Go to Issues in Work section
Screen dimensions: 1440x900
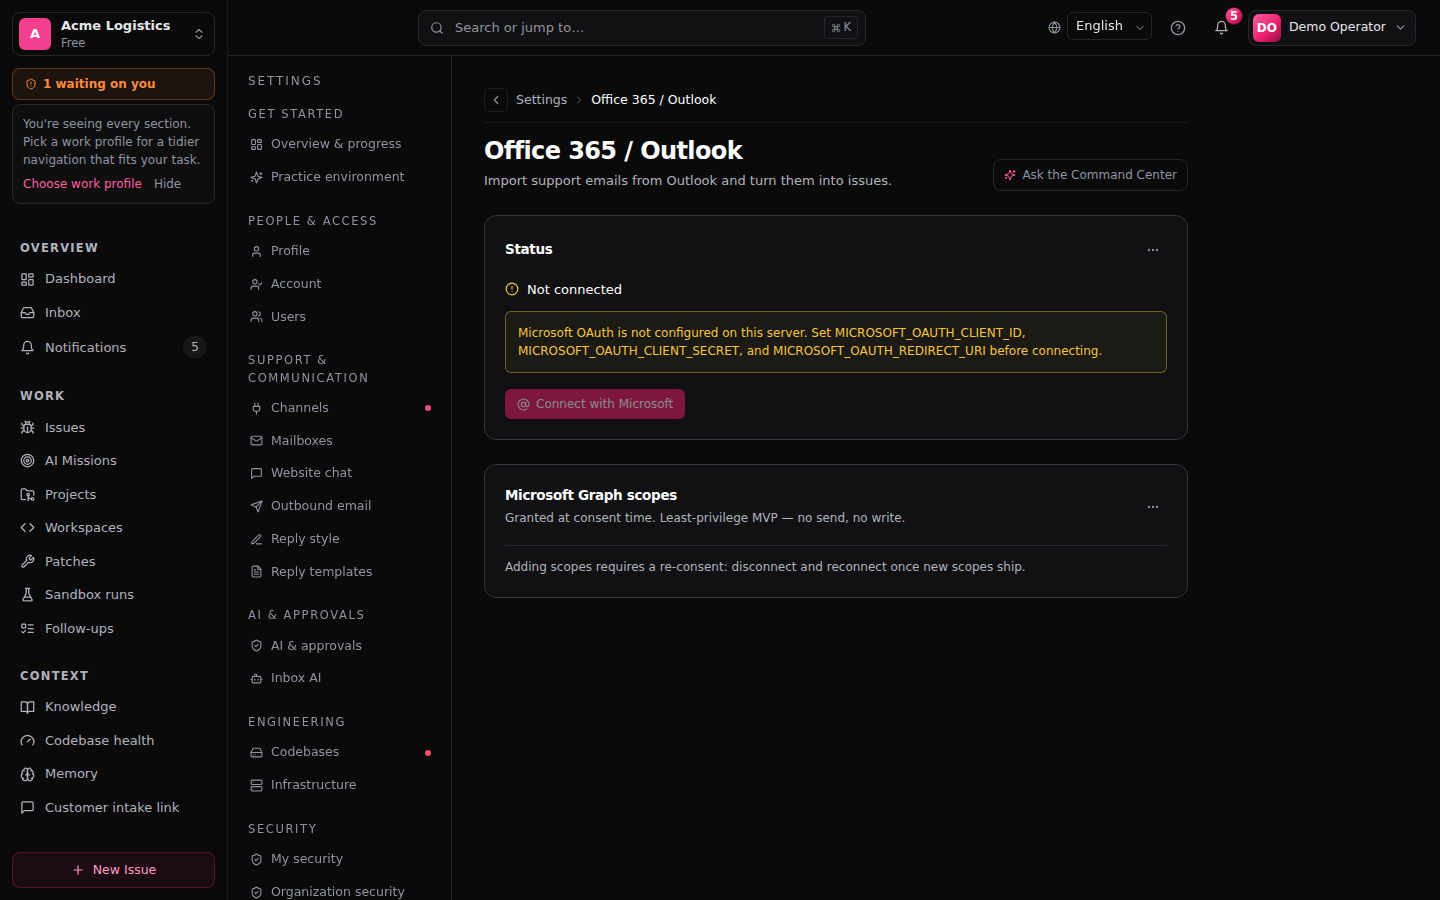pos(113,428)
